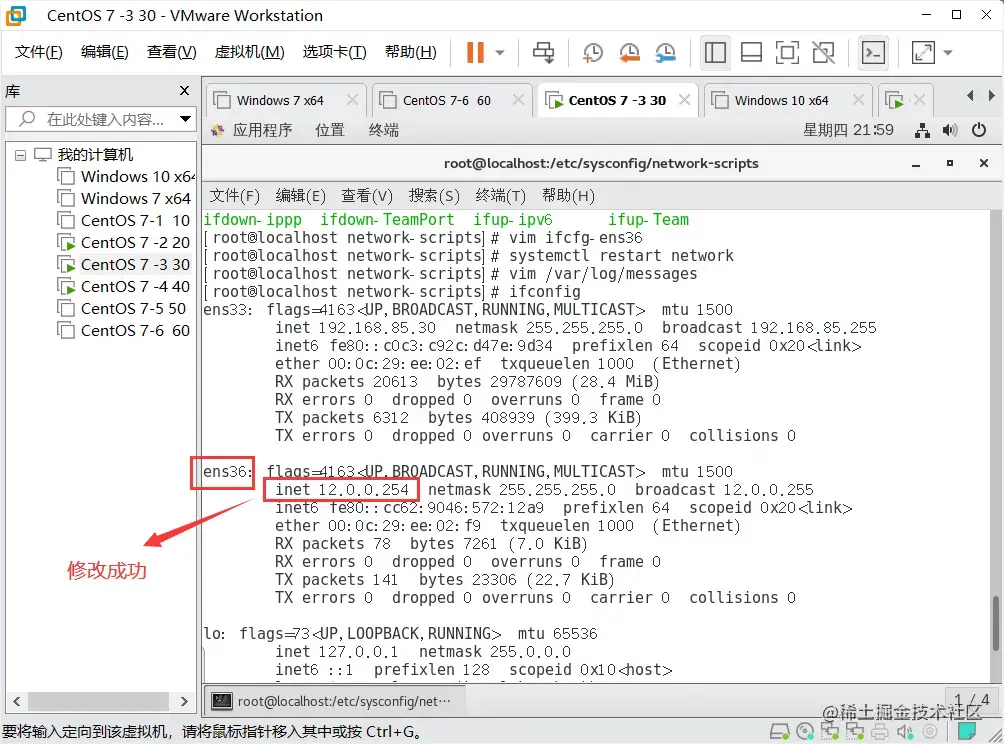Open terminal 帮助(H) menu
This screenshot has width=1004, height=744.
pyautogui.click(x=569, y=196)
